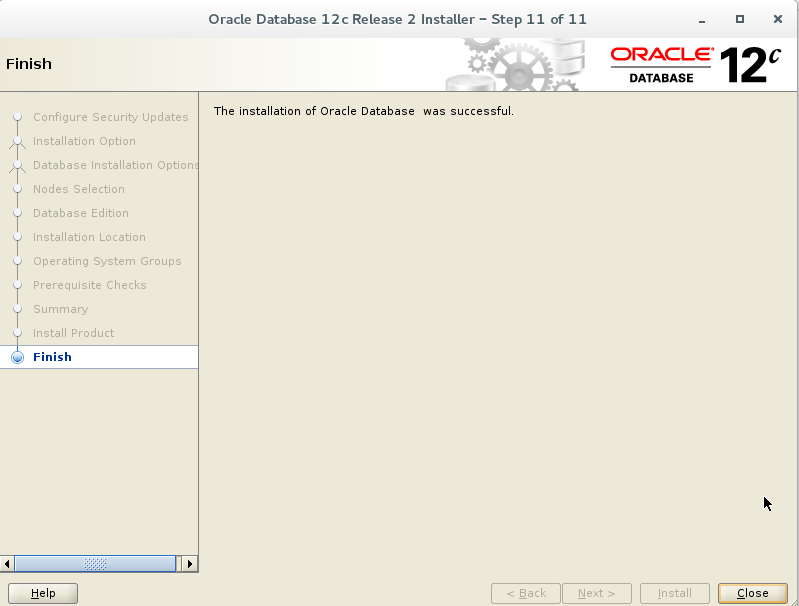Click the sidebar scroll left arrow
This screenshot has width=799, height=606.
[x=7, y=564]
